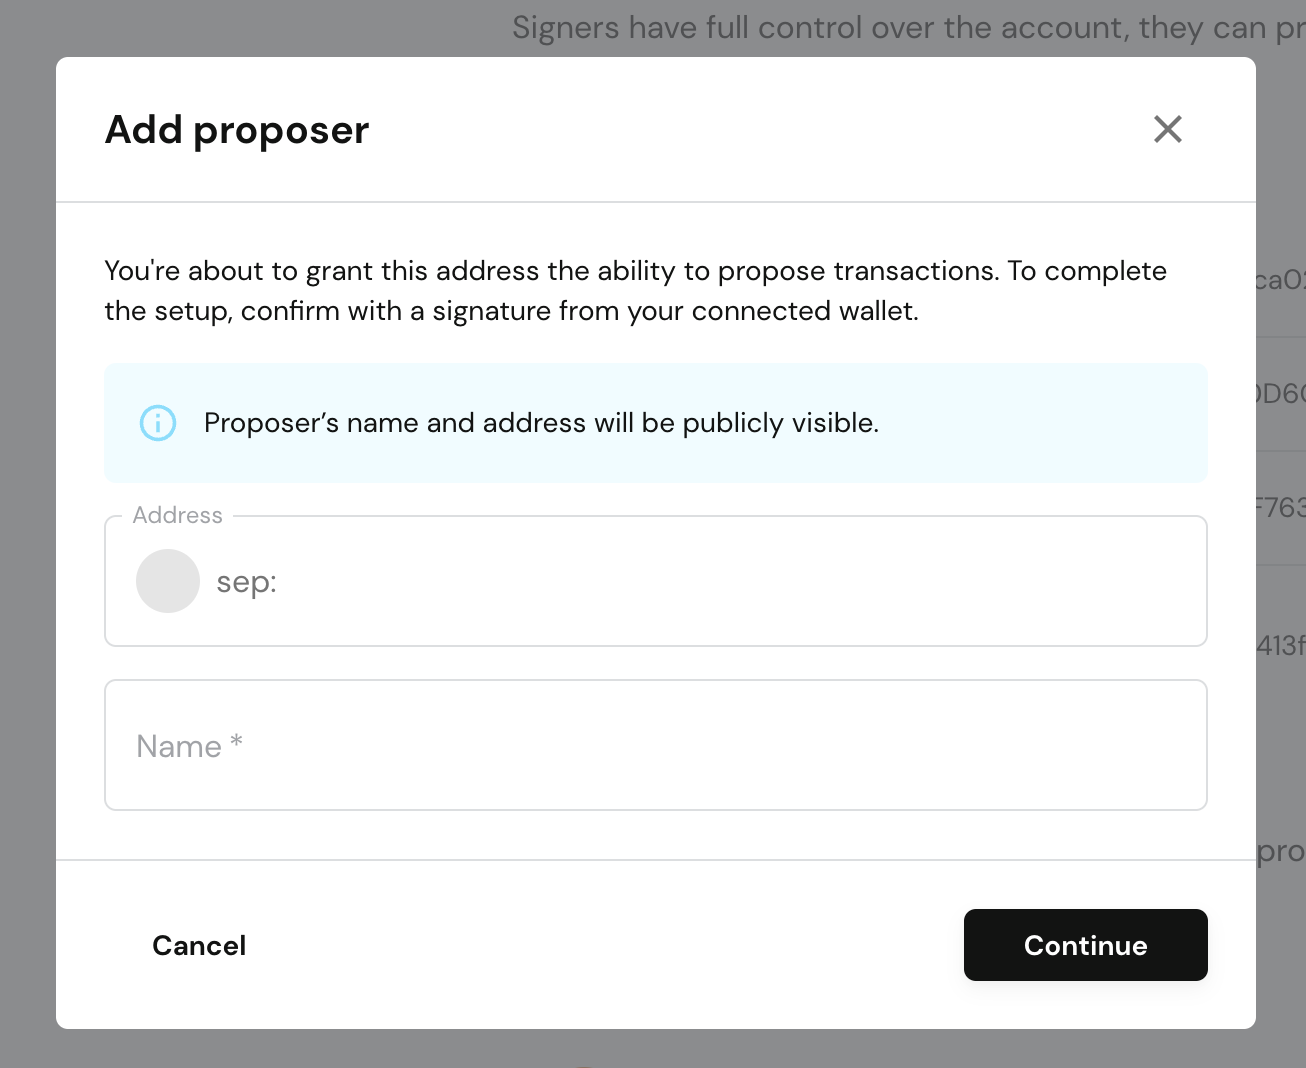Select the Name placeholder text area

(188, 745)
